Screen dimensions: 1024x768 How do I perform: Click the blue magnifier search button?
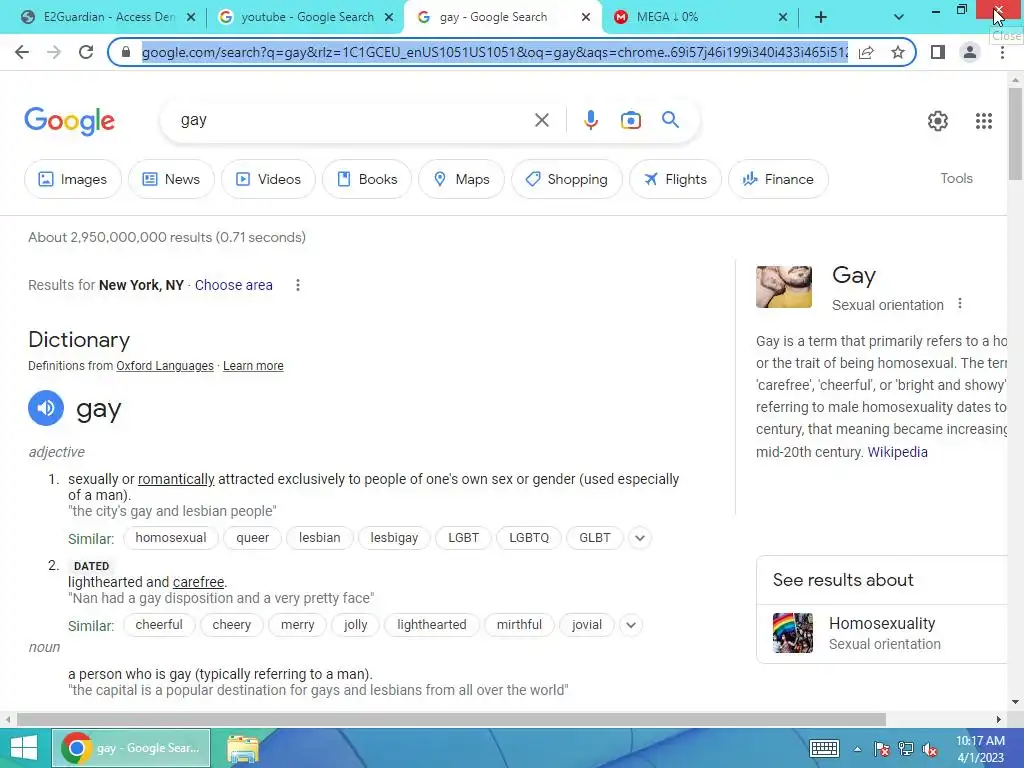pos(670,120)
